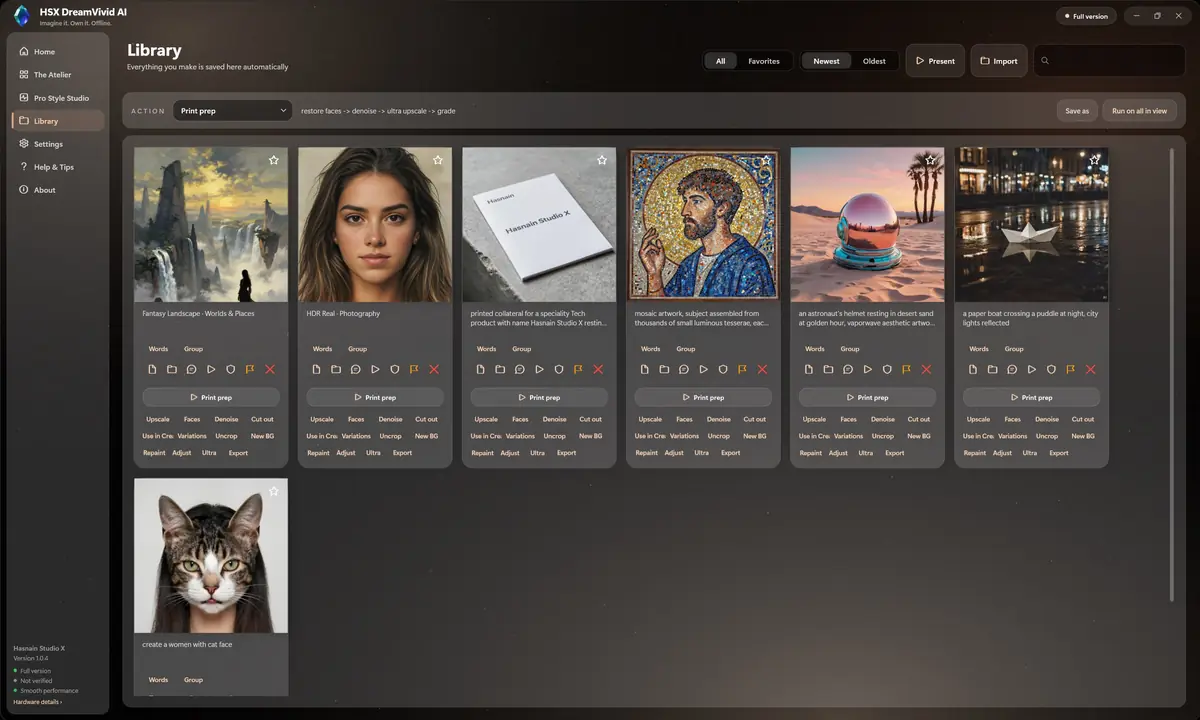1200x720 pixels.
Task: Click the red X on paper boat card
Action: [x=1090, y=369]
